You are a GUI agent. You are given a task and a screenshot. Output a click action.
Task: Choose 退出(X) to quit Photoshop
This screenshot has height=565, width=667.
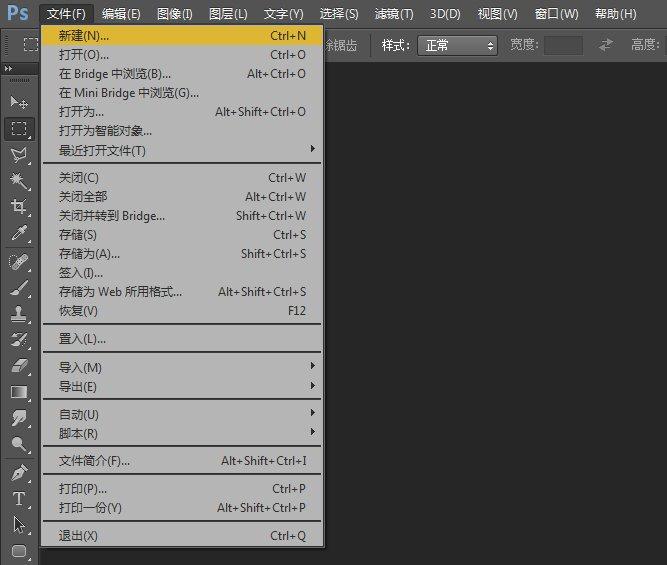(182, 536)
